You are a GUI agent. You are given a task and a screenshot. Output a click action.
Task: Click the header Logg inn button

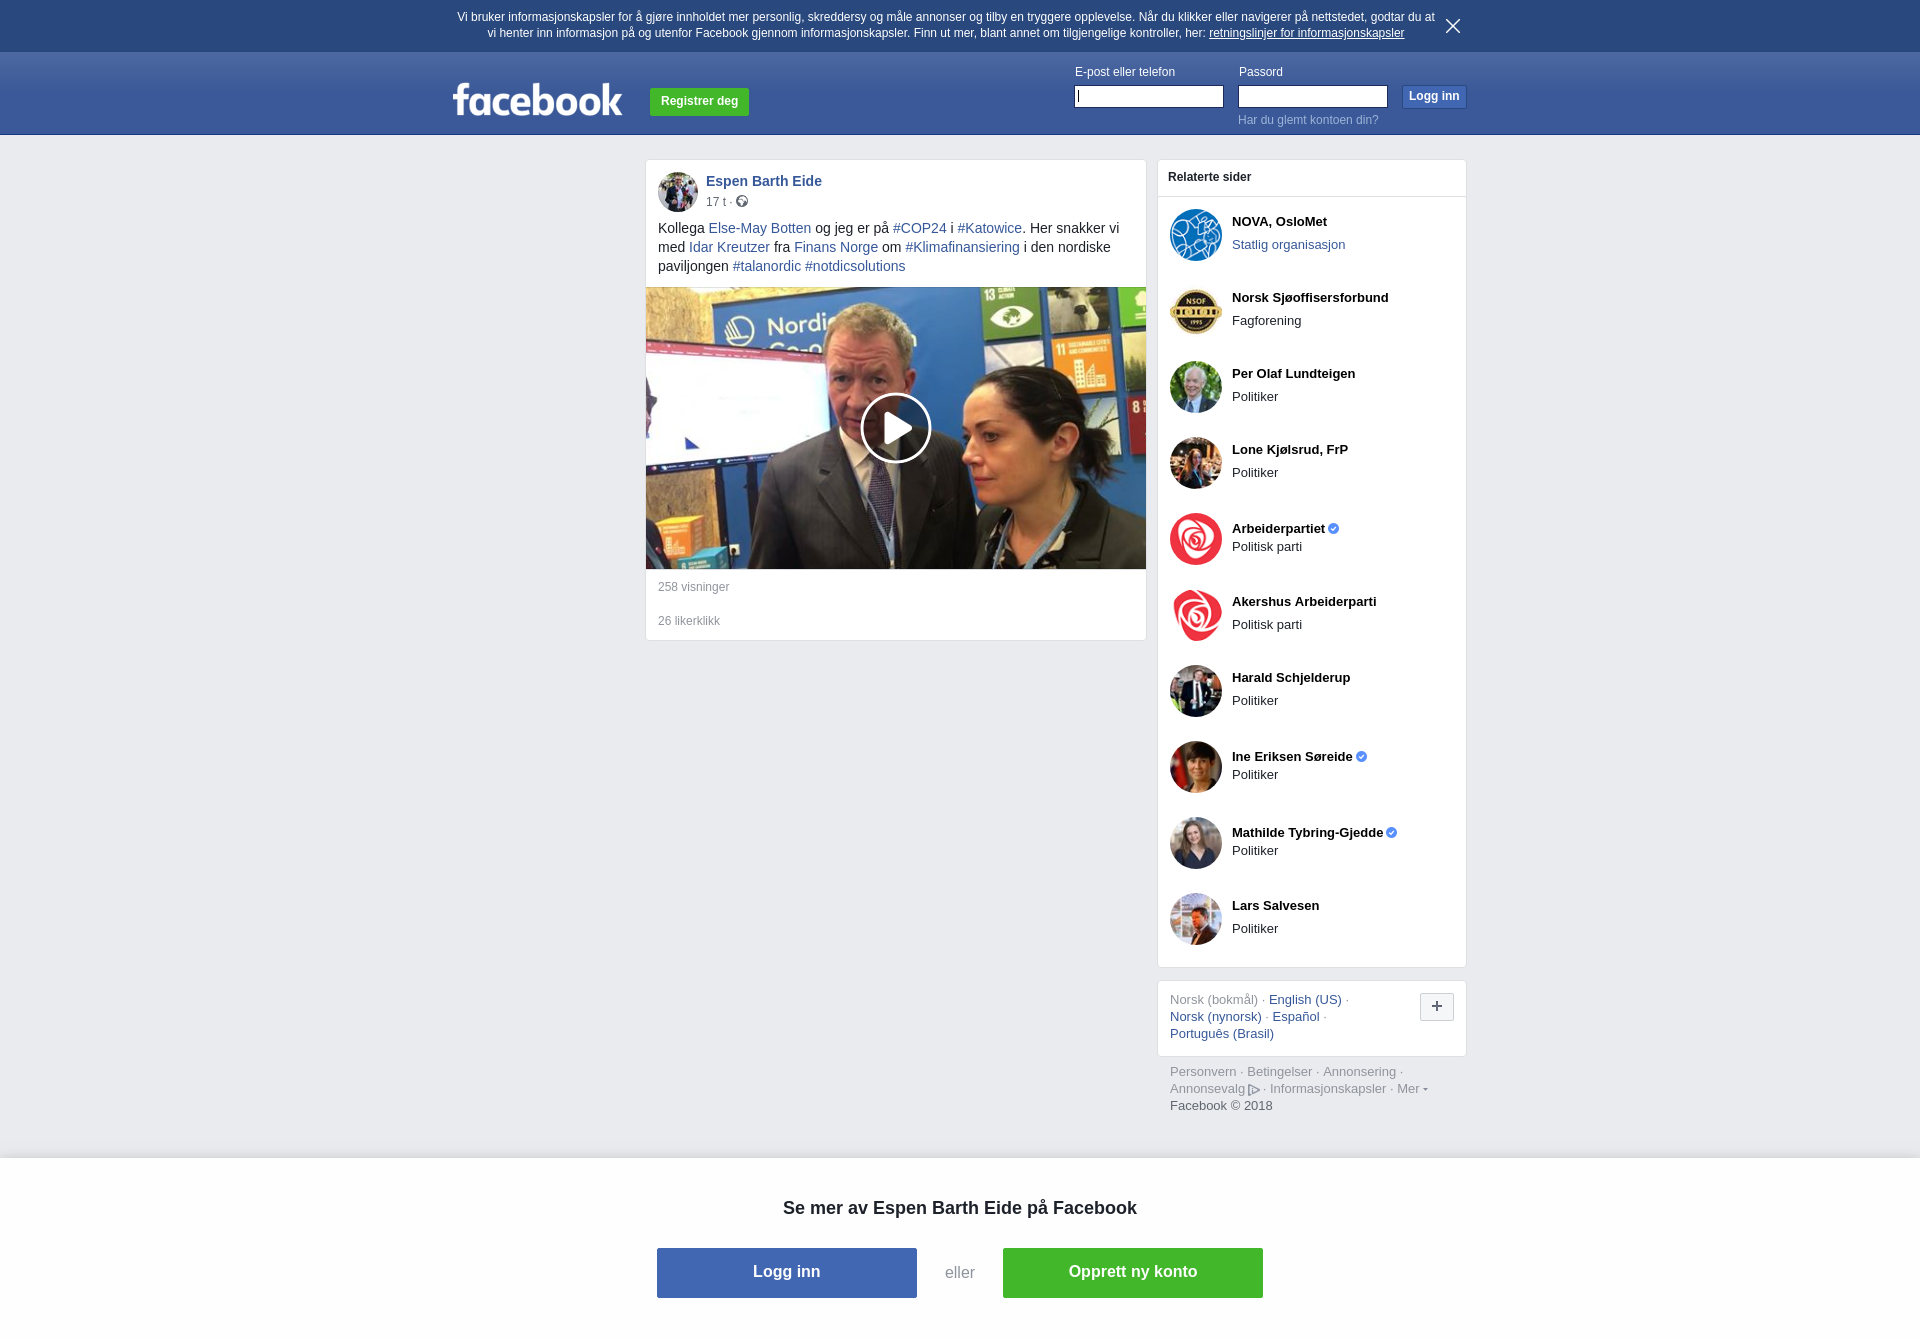[x=1434, y=96]
